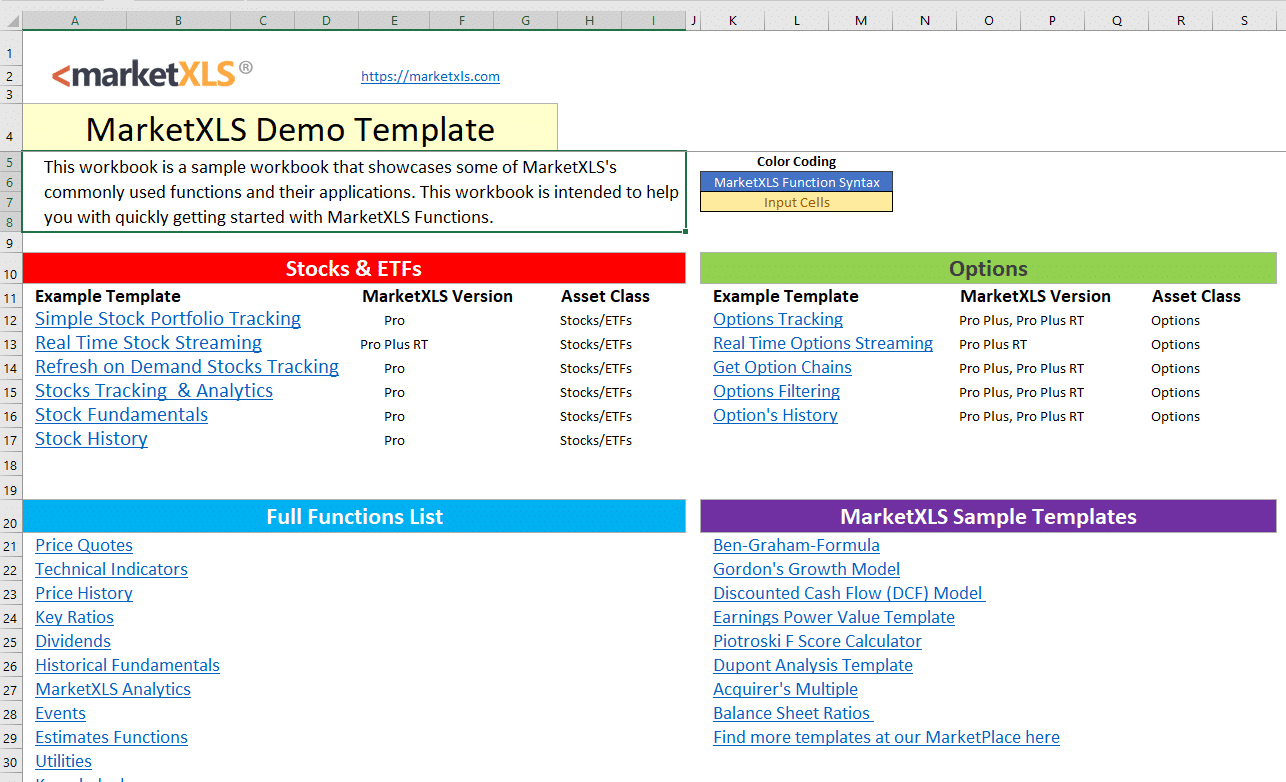This screenshot has height=782, width=1286.
Task: Open the Dividends link
Action: 73,641
